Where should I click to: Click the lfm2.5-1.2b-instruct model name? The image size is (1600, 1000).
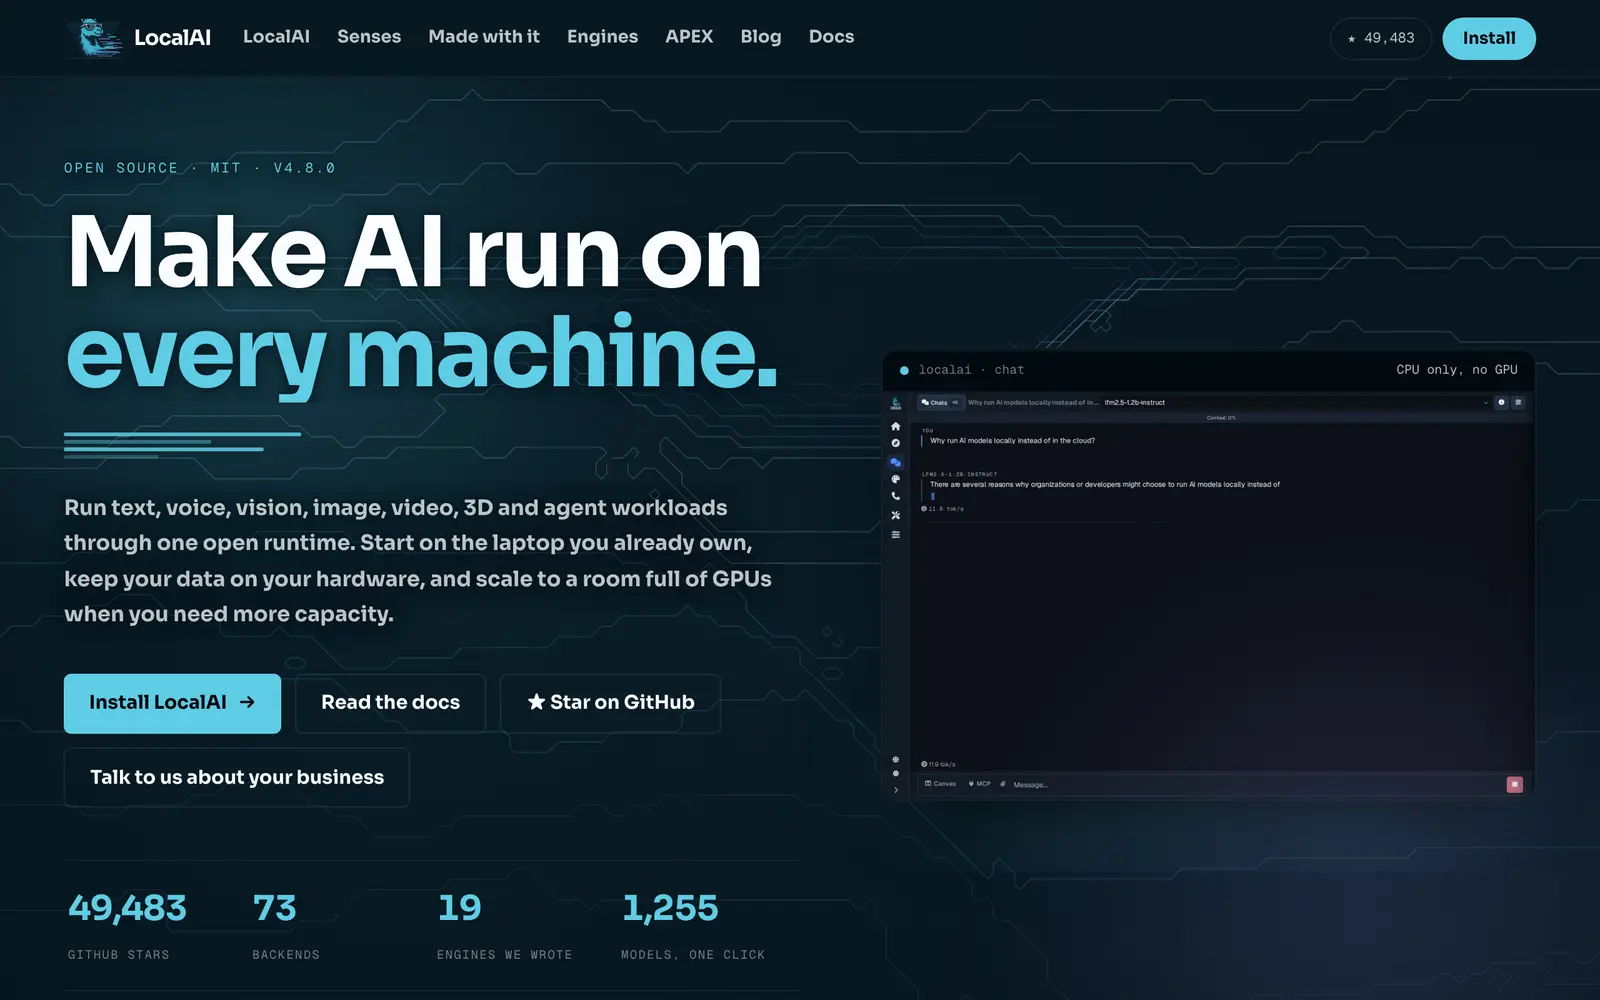pos(1135,403)
